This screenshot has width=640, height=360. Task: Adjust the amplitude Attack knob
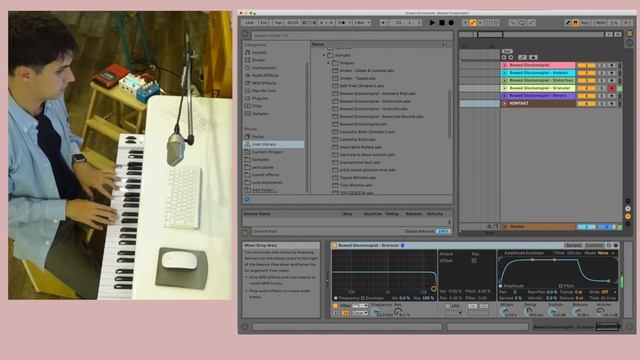pos(504,312)
